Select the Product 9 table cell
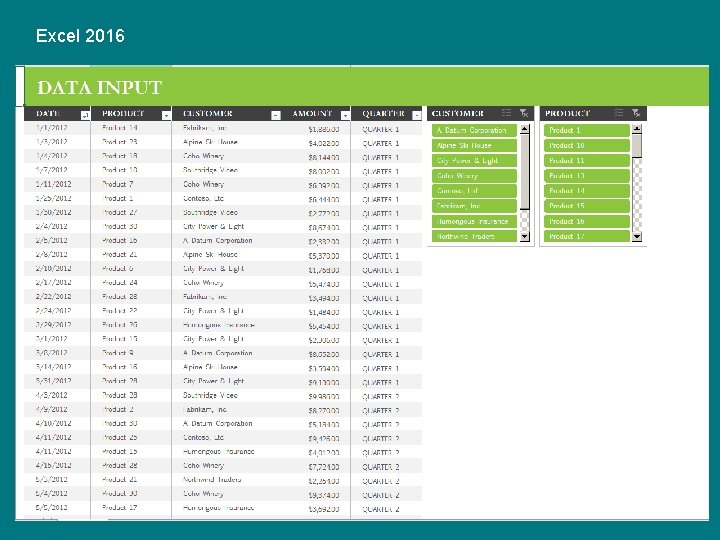This screenshot has width=720, height=540. click(x=131, y=353)
